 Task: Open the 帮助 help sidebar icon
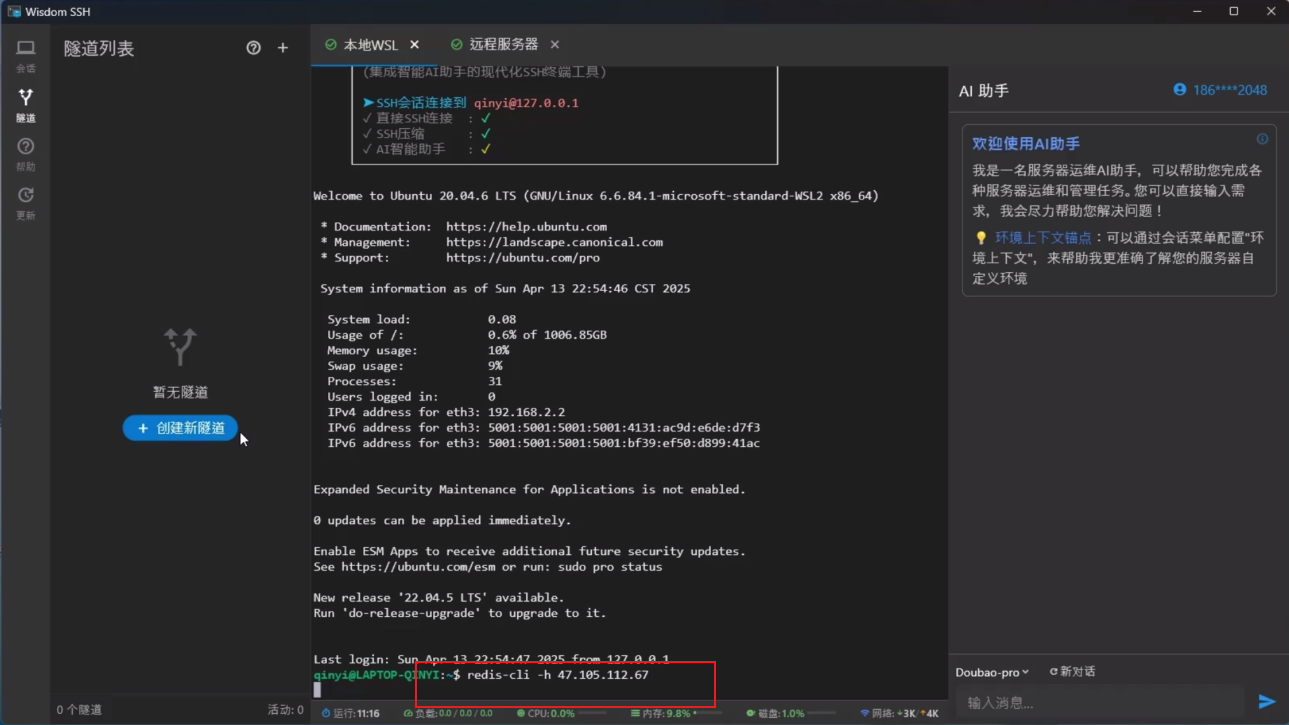click(26, 146)
